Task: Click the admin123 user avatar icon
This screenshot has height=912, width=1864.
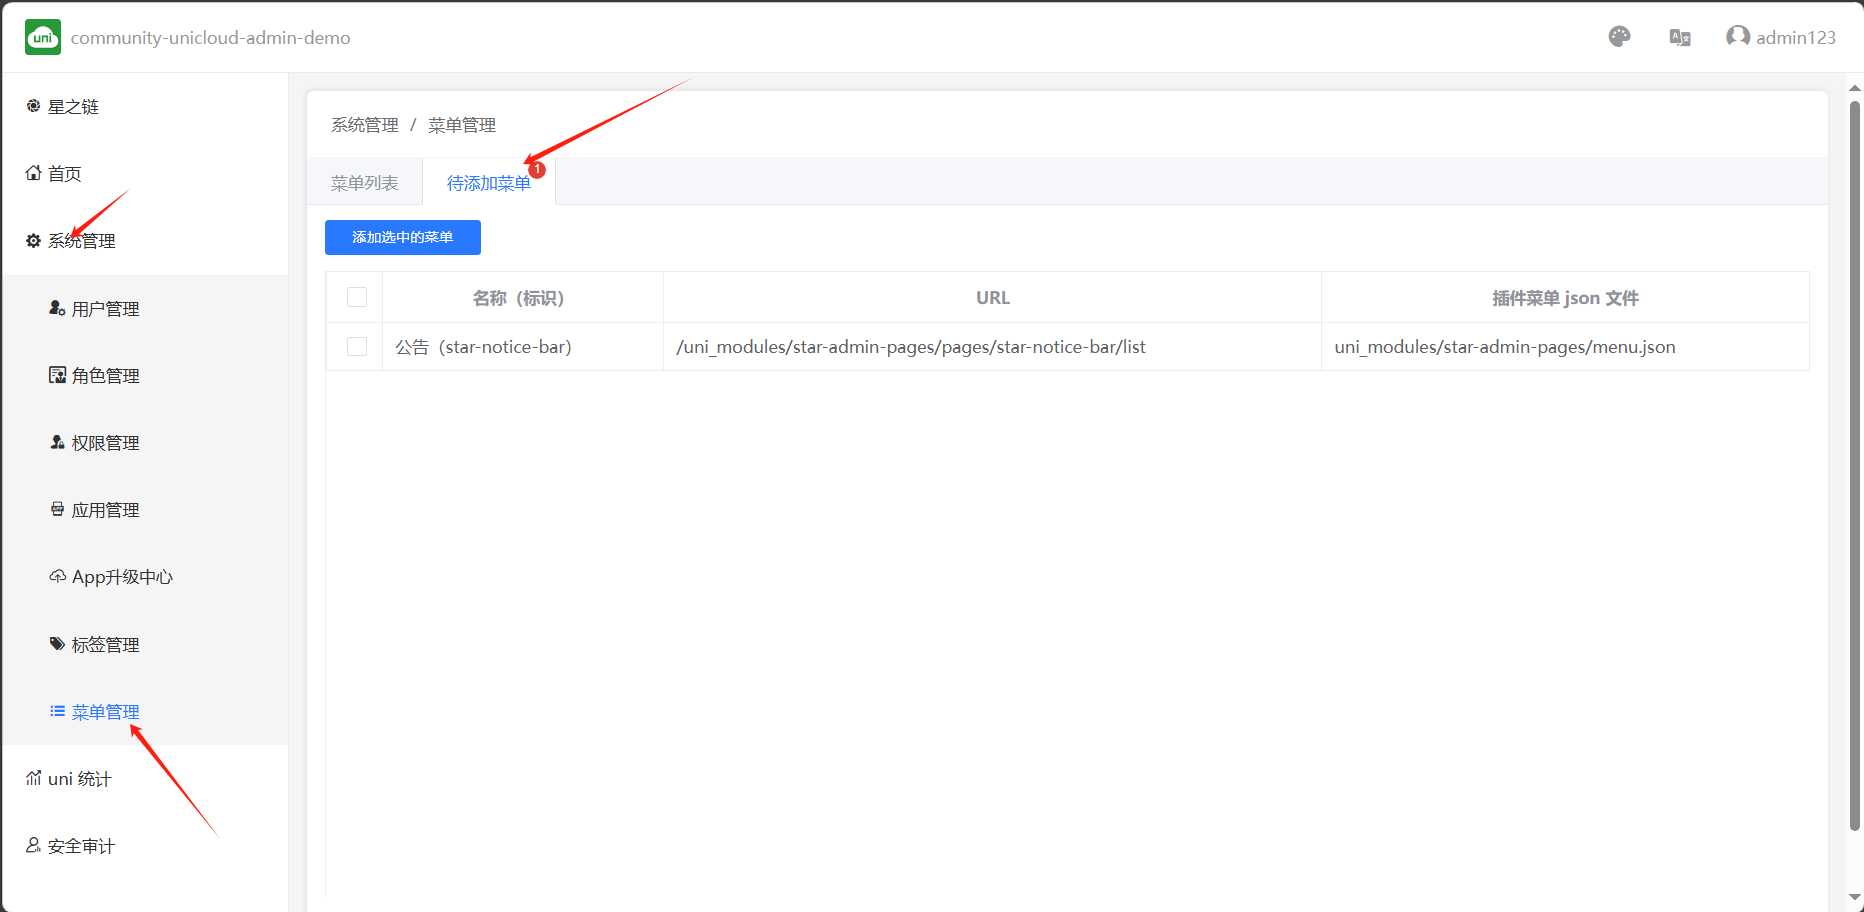Action: tap(1738, 37)
